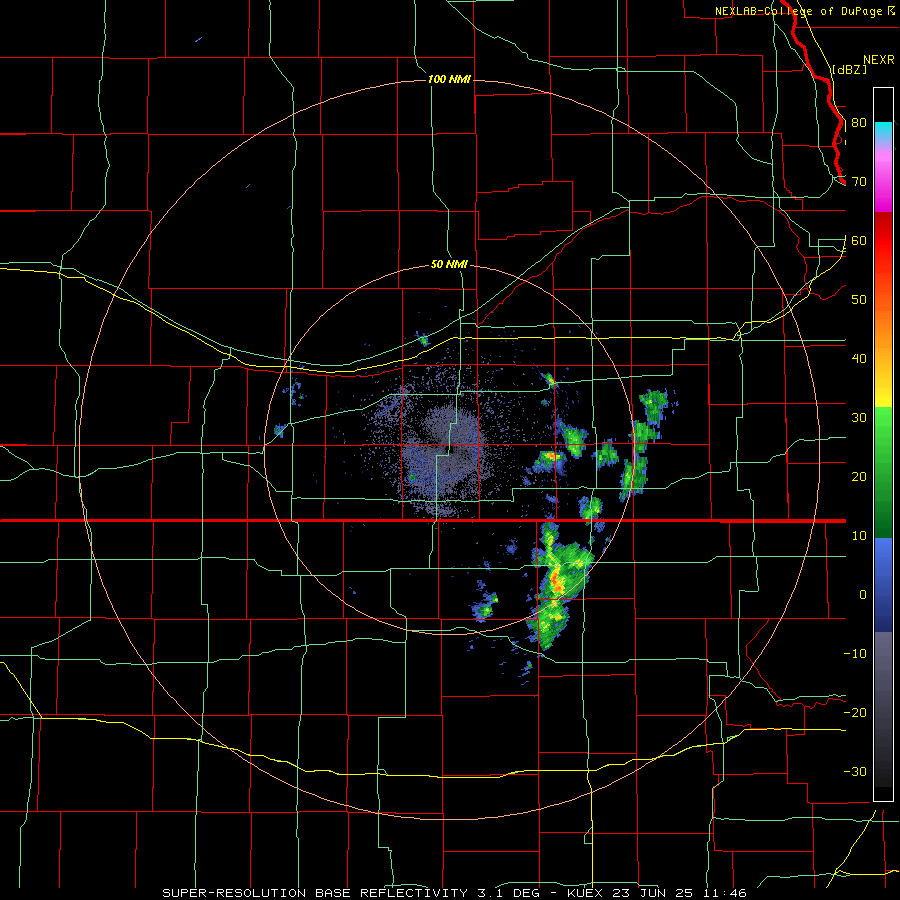This screenshot has width=900, height=900.
Task: Select the 0 value on the dBZ scale
Action: 863,595
